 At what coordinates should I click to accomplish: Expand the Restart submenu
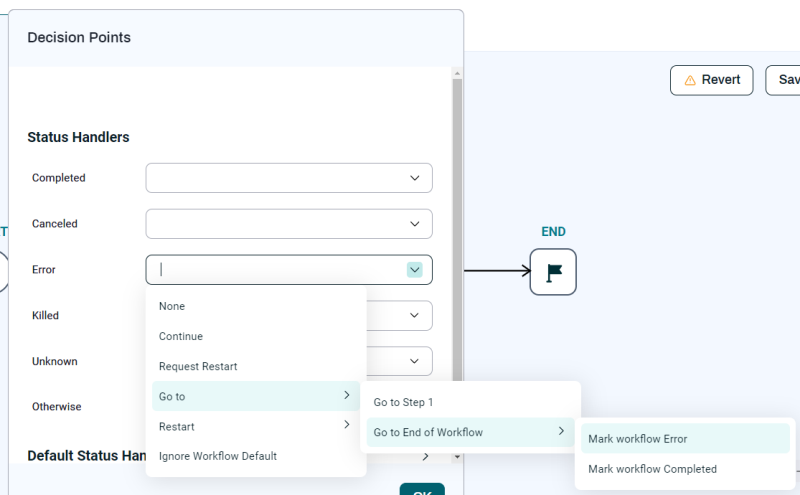346,426
